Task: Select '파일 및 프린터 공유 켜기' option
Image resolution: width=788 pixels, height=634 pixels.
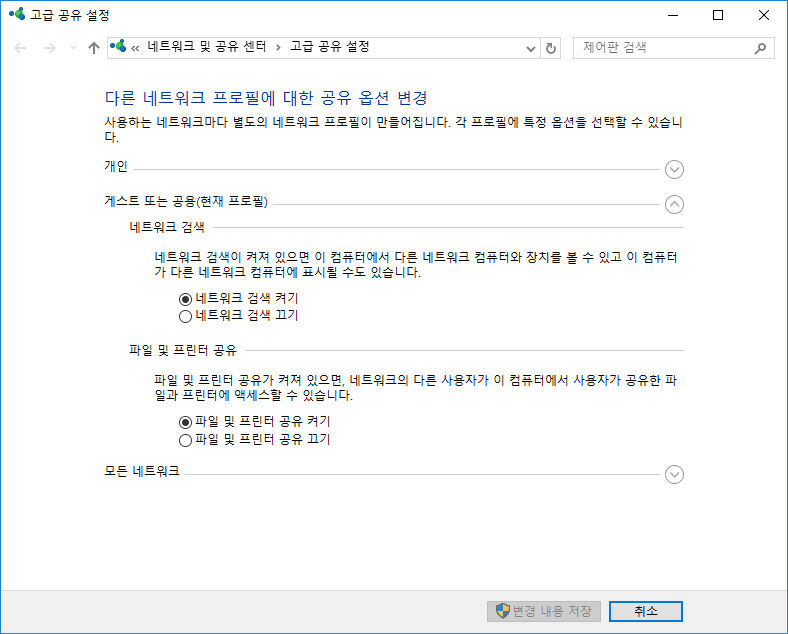Action: click(184, 422)
